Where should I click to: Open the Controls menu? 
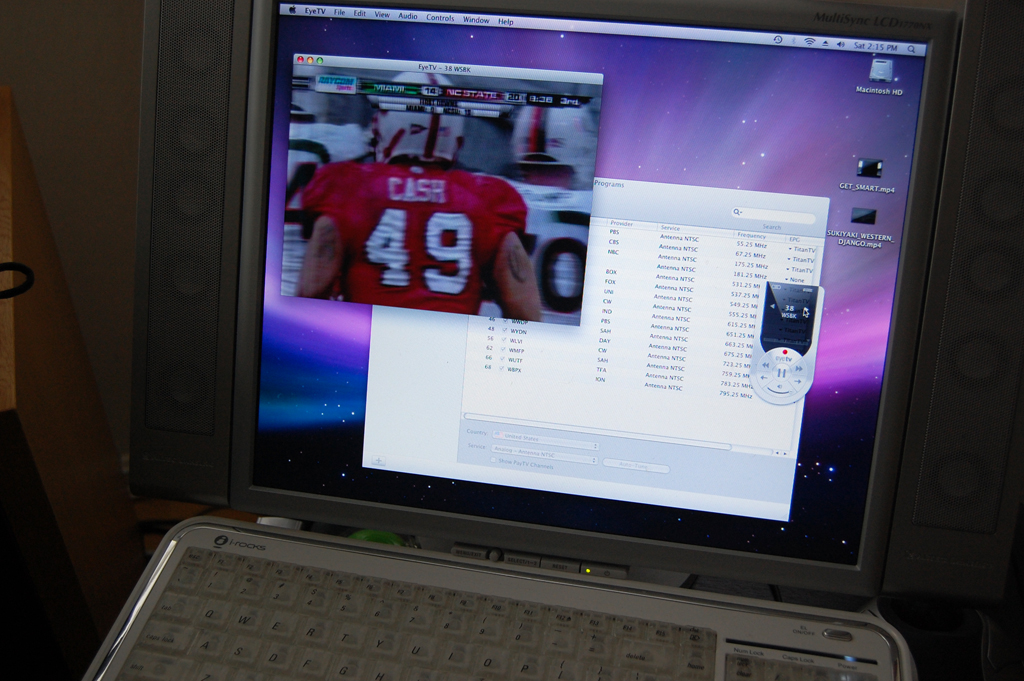(x=440, y=18)
